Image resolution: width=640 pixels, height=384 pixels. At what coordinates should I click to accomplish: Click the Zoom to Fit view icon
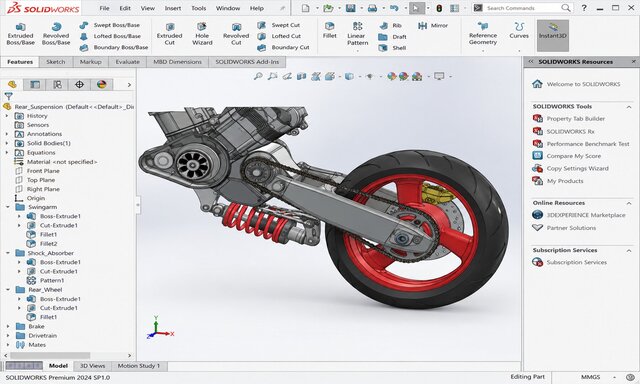pyautogui.click(x=258, y=76)
